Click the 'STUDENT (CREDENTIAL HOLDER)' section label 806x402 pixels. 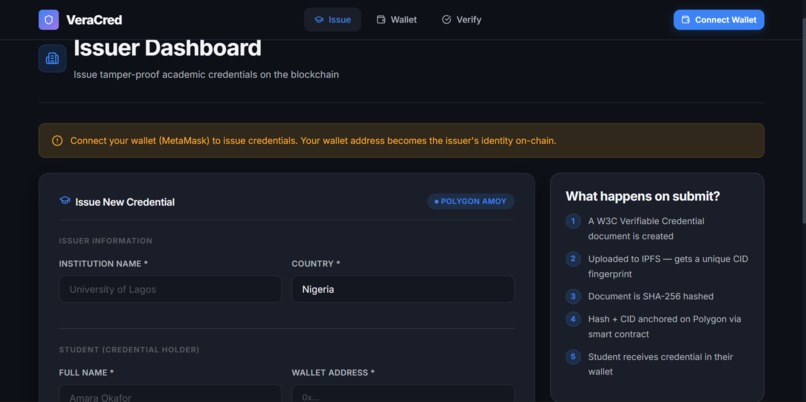pos(129,350)
